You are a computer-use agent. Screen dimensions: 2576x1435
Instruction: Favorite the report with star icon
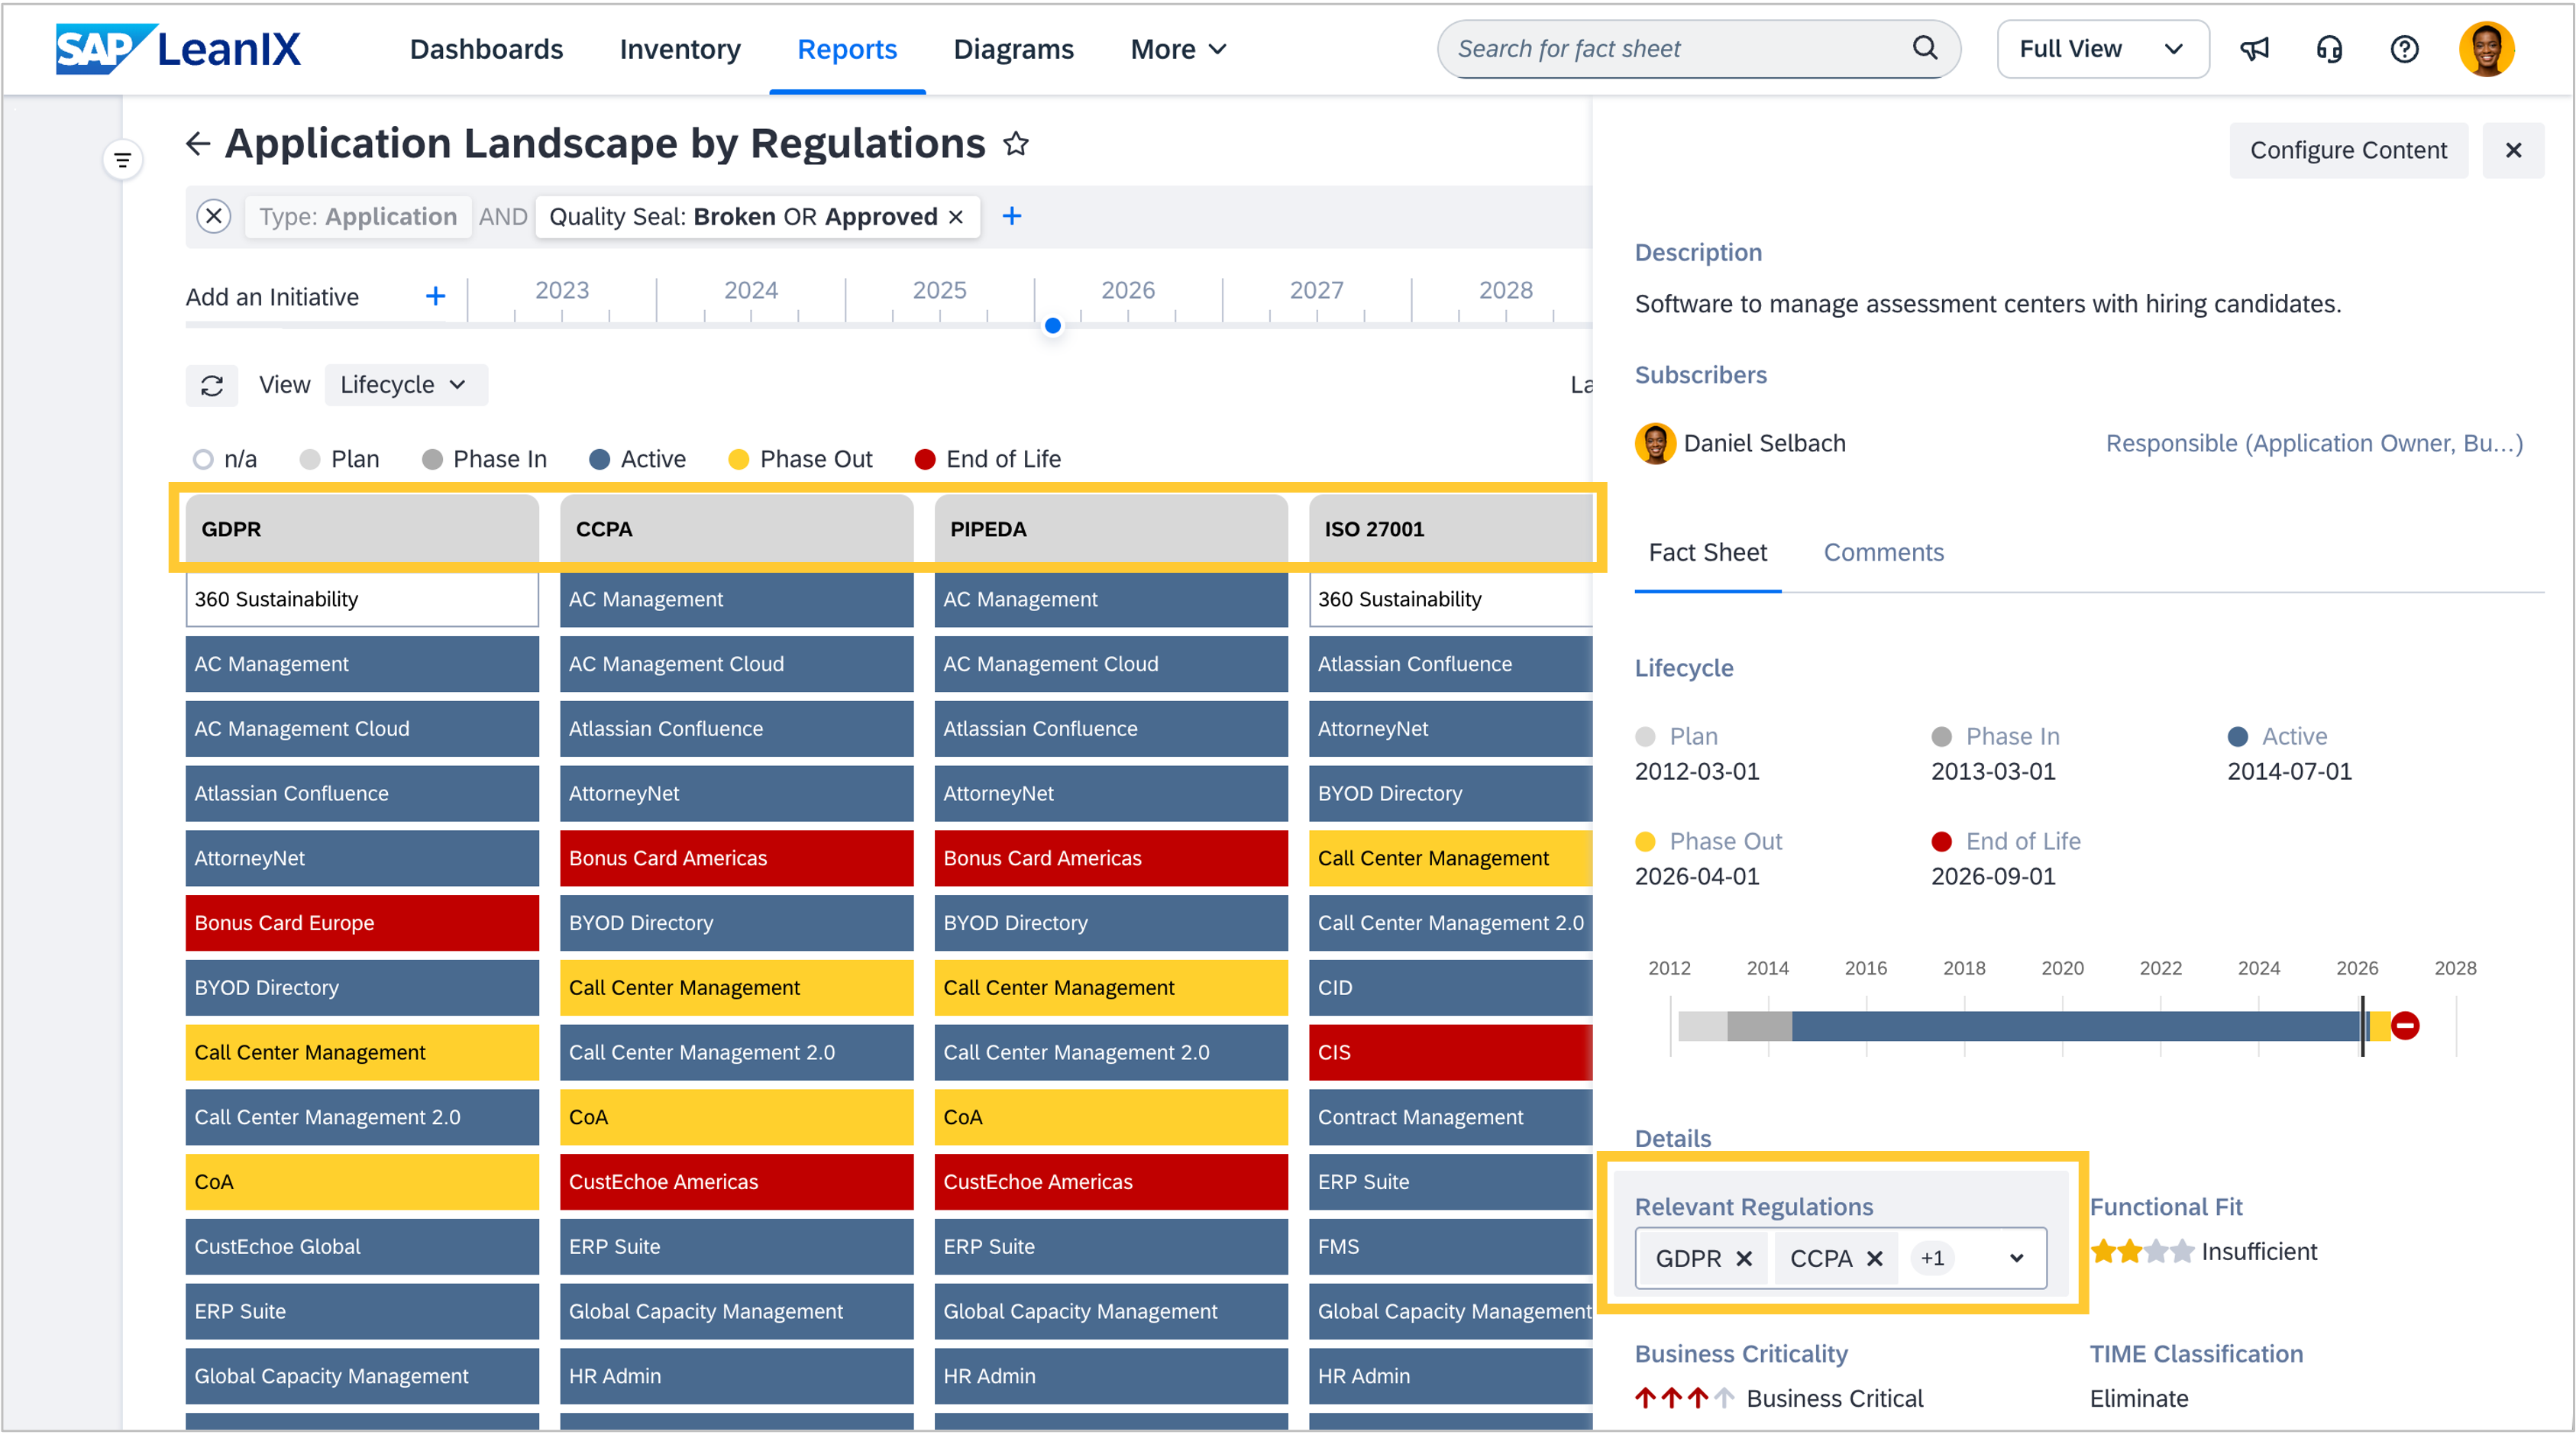pyautogui.click(x=1016, y=144)
